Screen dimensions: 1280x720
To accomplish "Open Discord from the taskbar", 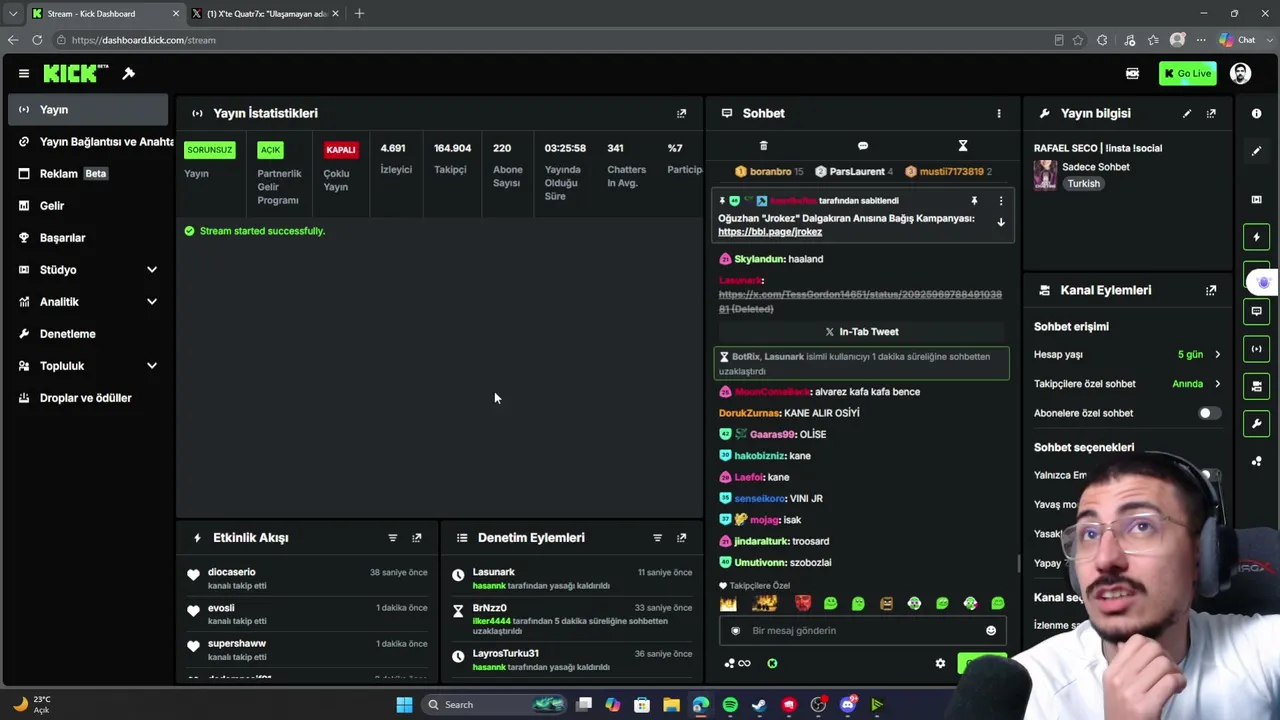I will click(x=848, y=705).
